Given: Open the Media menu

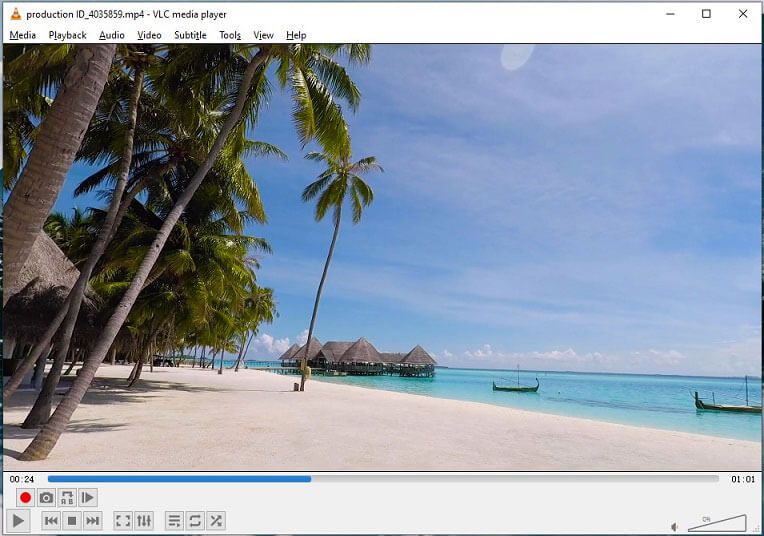Looking at the screenshot, I should [x=22, y=35].
